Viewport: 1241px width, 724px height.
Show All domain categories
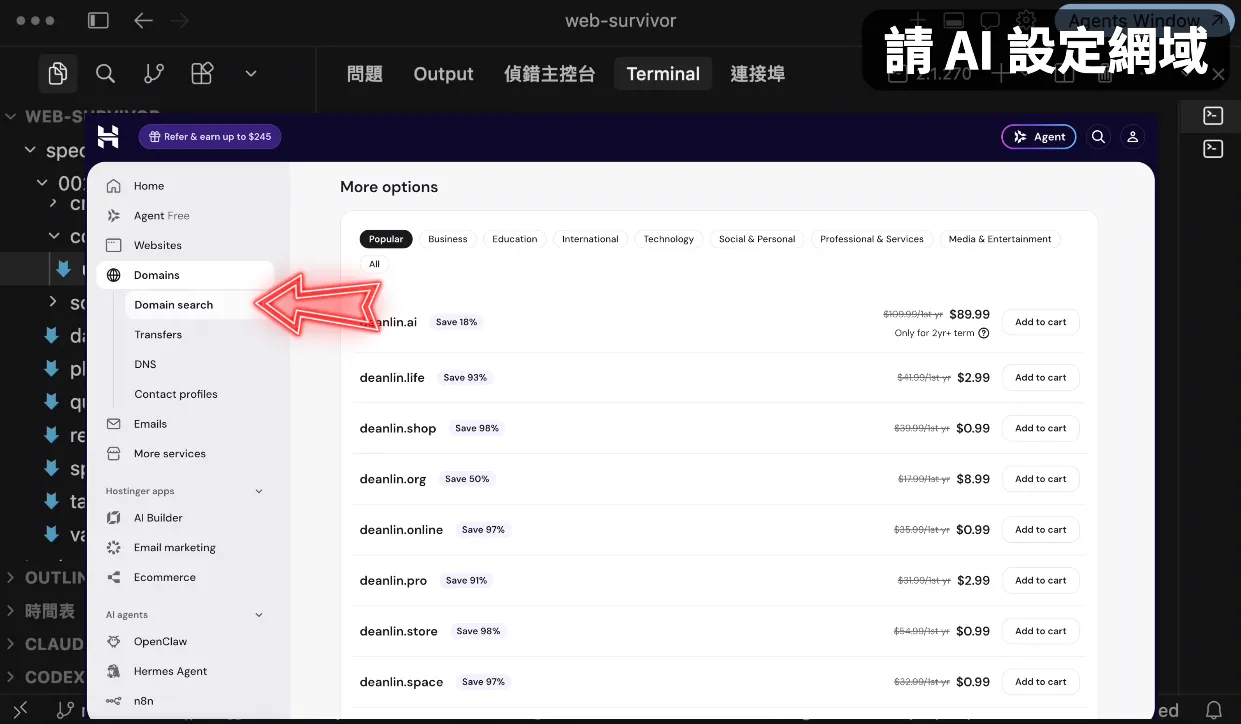coord(374,264)
